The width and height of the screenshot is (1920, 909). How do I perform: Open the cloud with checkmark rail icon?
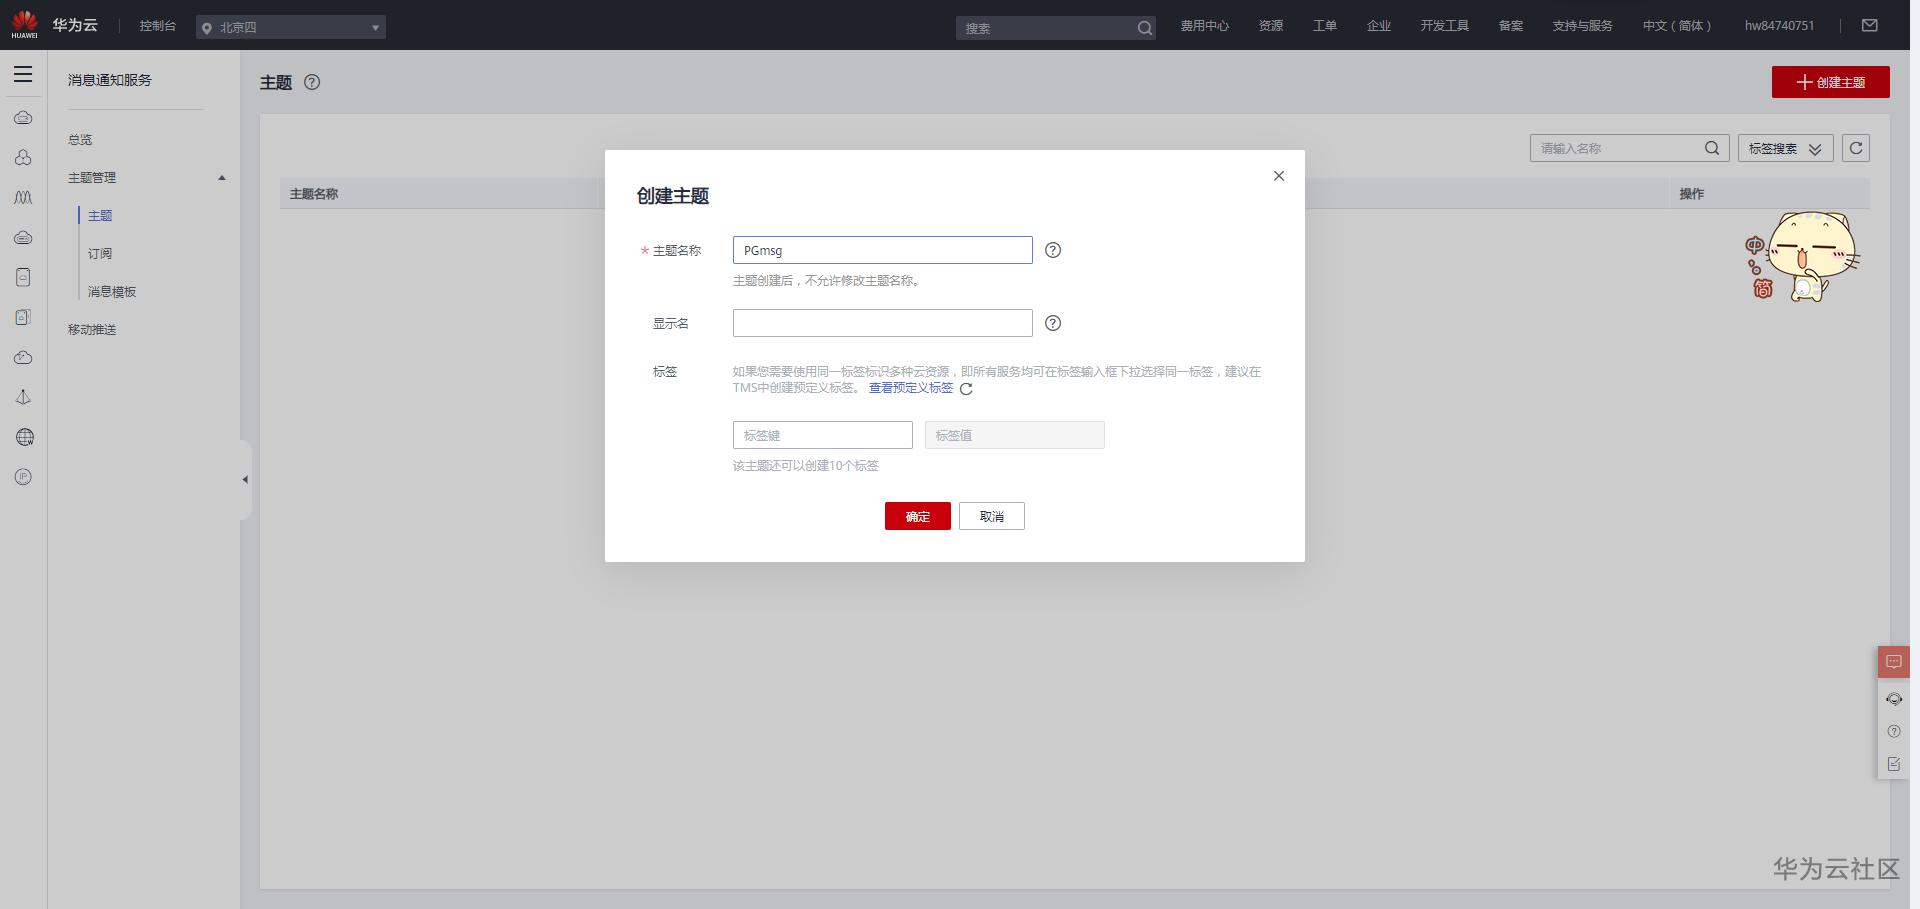[x=23, y=357]
